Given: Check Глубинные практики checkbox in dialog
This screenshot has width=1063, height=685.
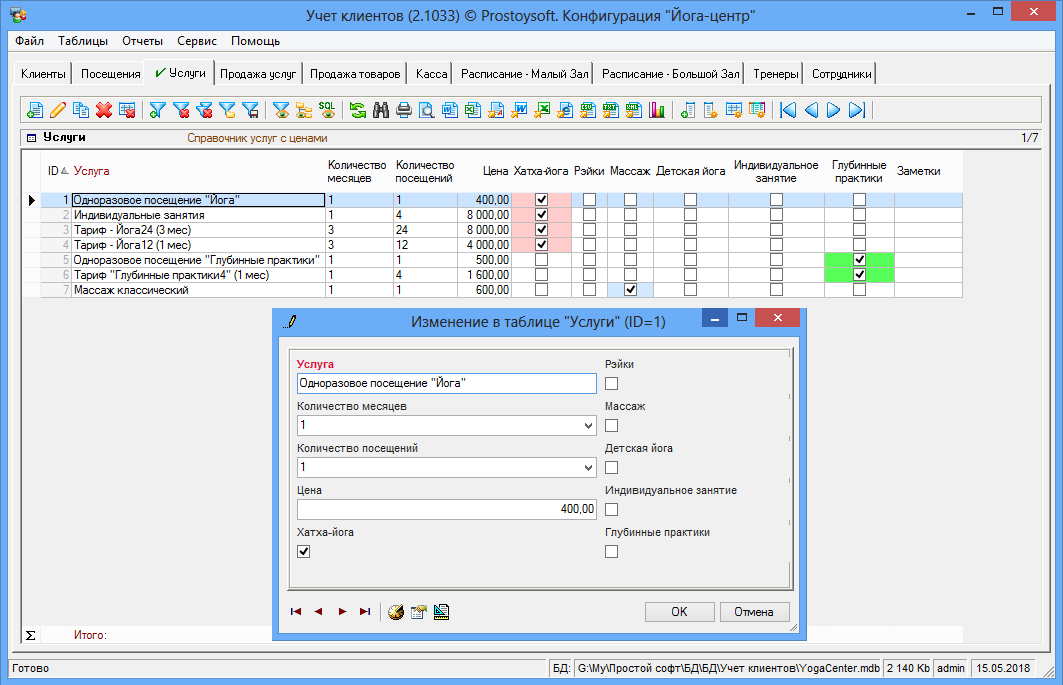Looking at the screenshot, I should coord(611,551).
